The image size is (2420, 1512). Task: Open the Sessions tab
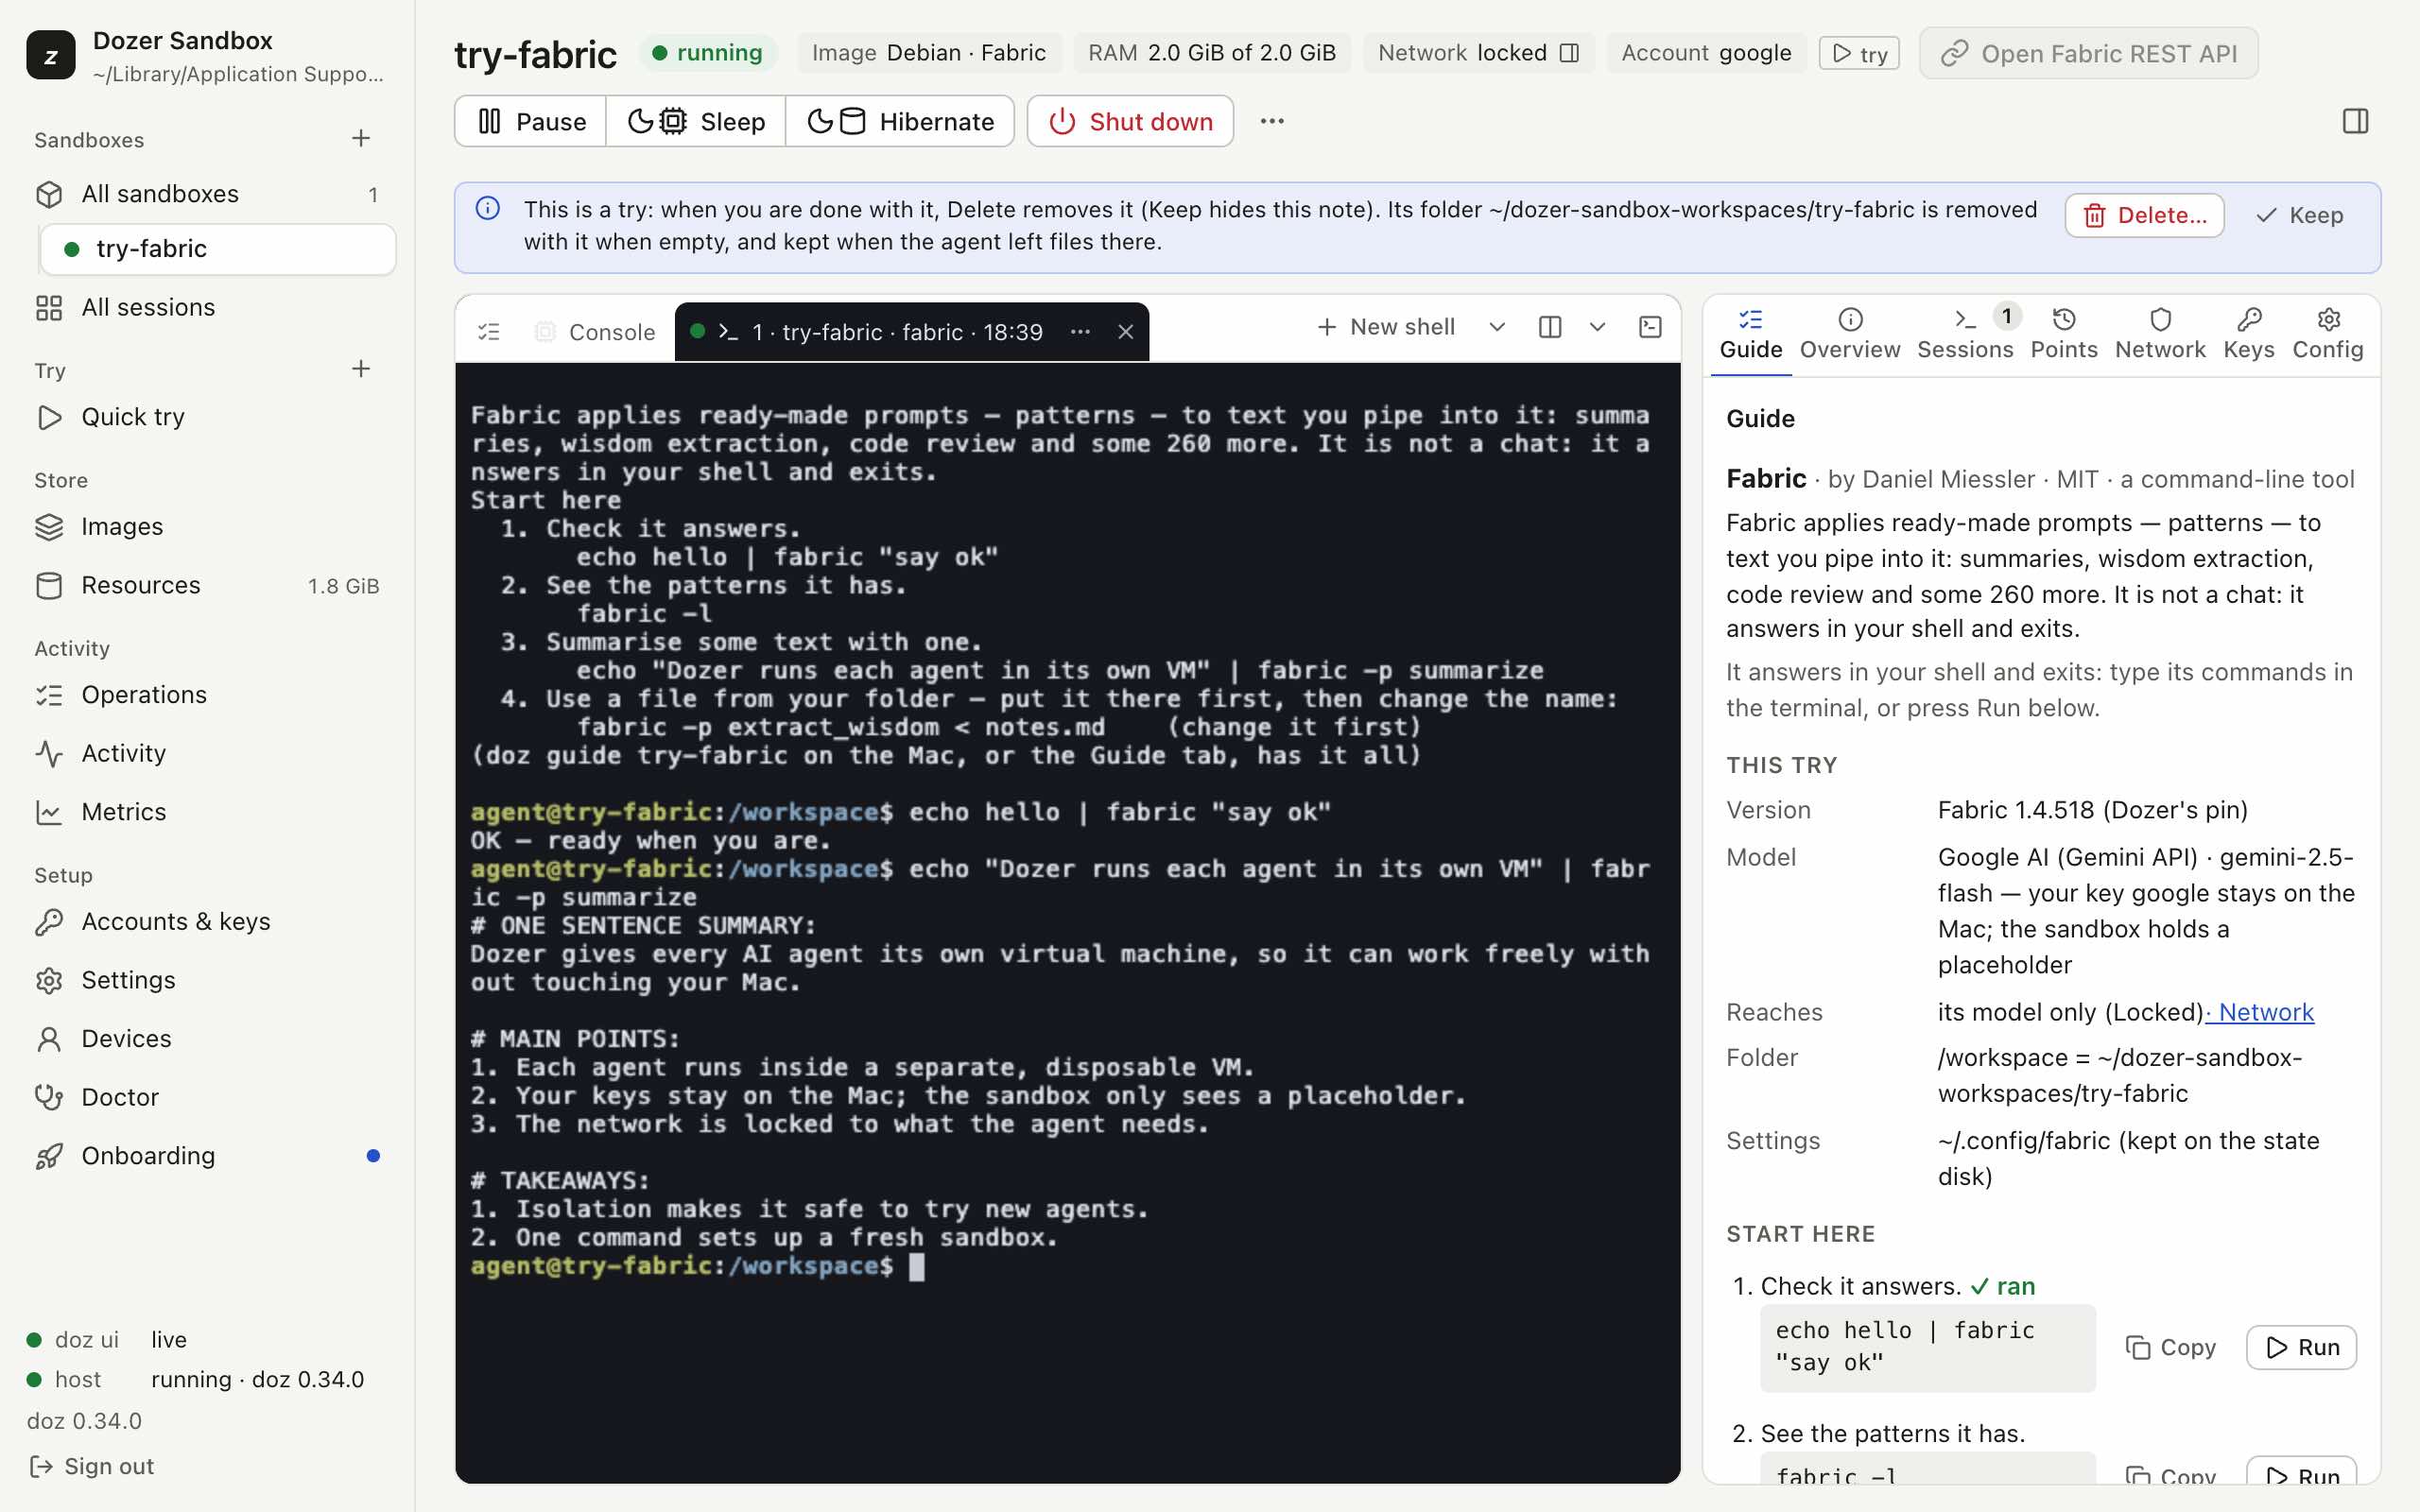(x=1965, y=333)
